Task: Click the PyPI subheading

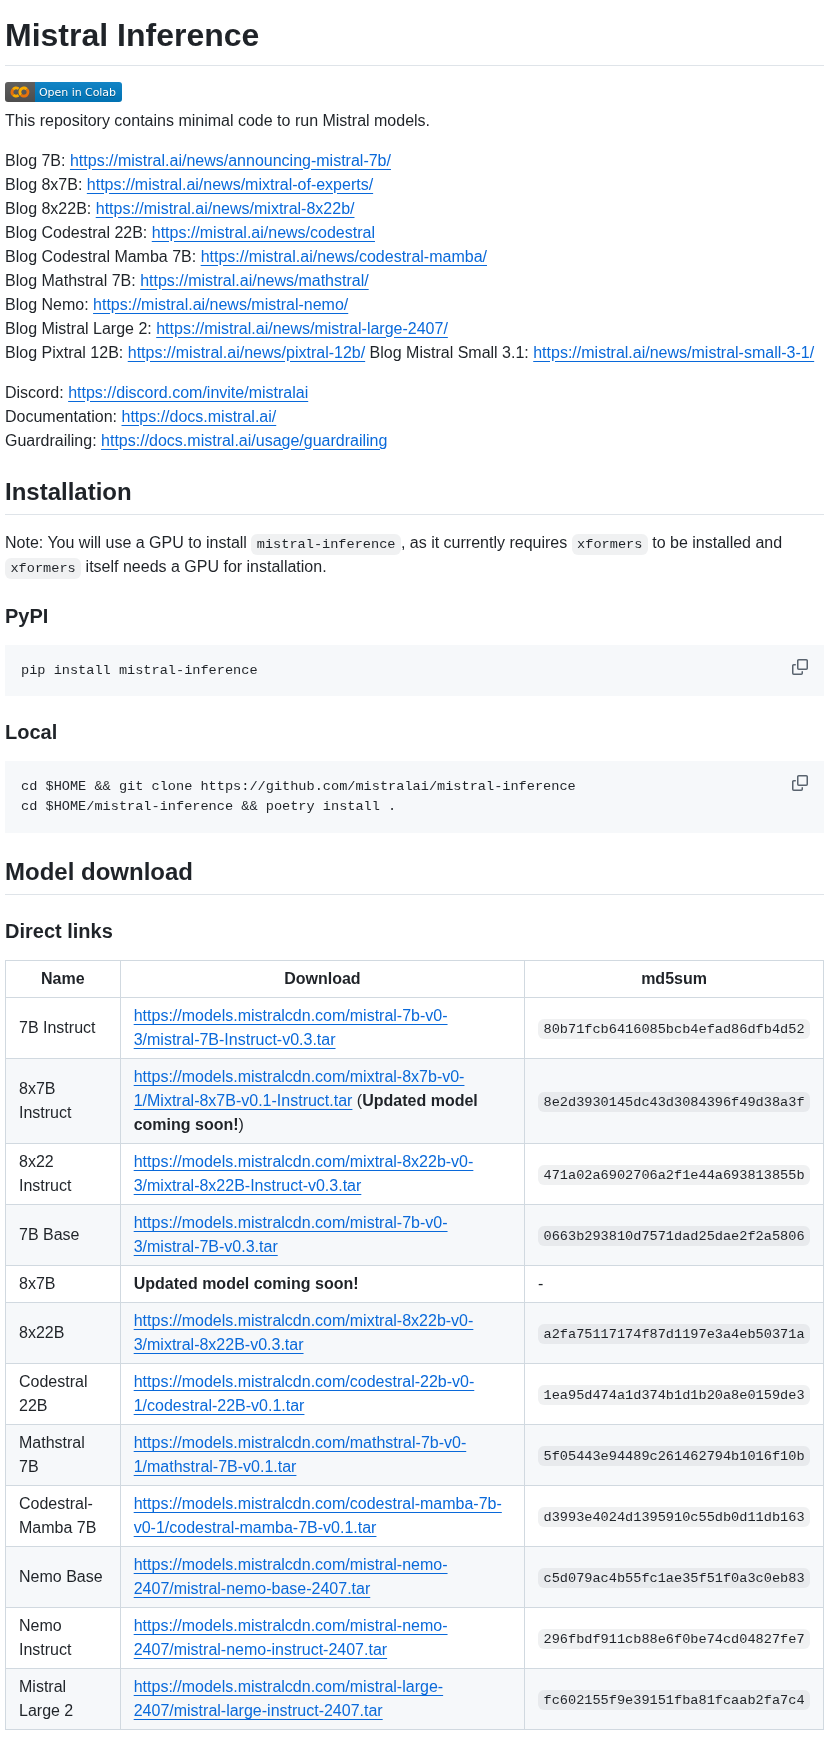Action: 27,616
